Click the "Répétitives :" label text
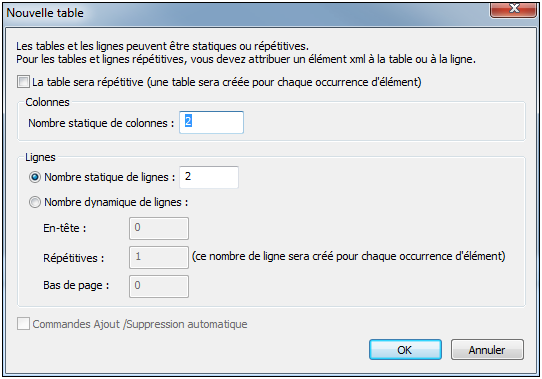The width and height of the screenshot is (542, 379). coord(74,258)
